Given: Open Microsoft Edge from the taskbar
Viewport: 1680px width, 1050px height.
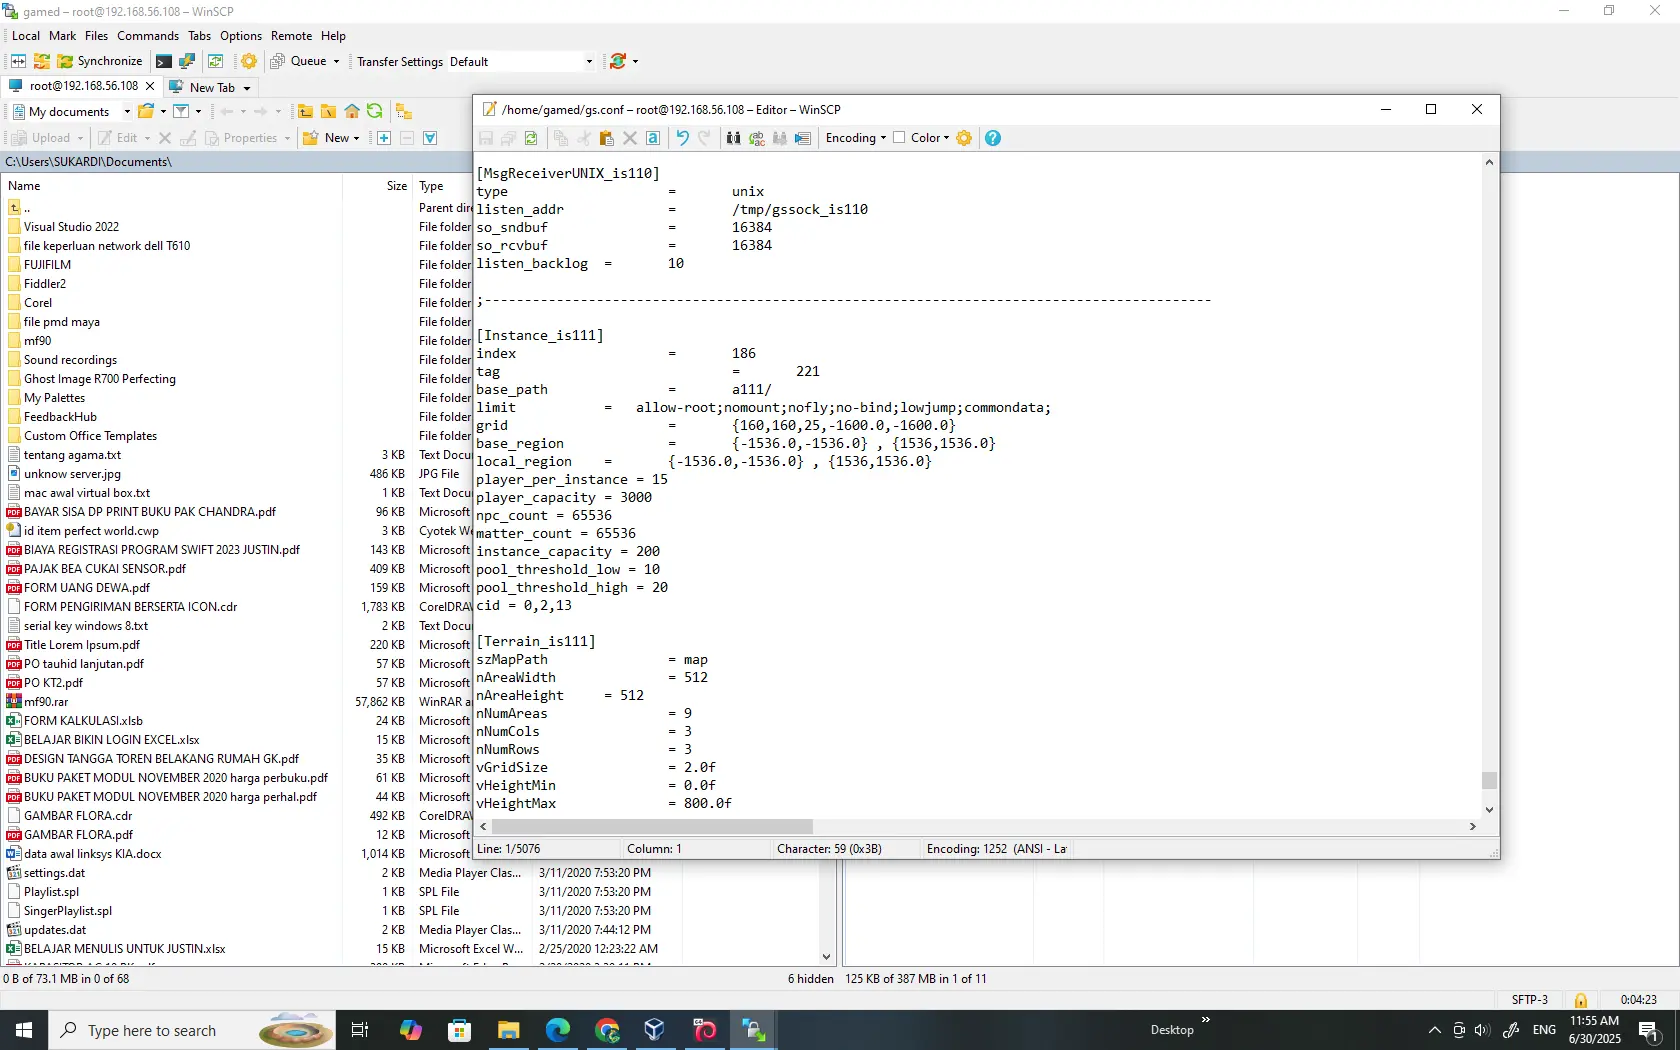Looking at the screenshot, I should (x=558, y=1030).
